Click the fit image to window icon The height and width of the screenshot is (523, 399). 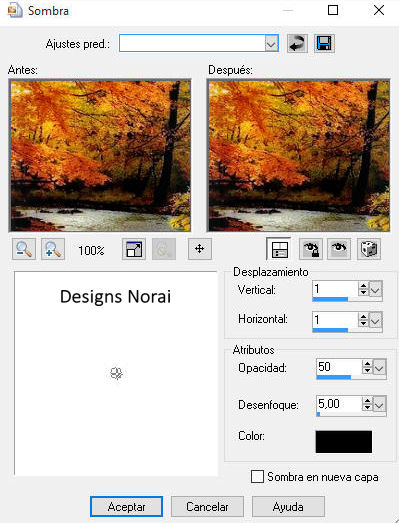point(134,249)
